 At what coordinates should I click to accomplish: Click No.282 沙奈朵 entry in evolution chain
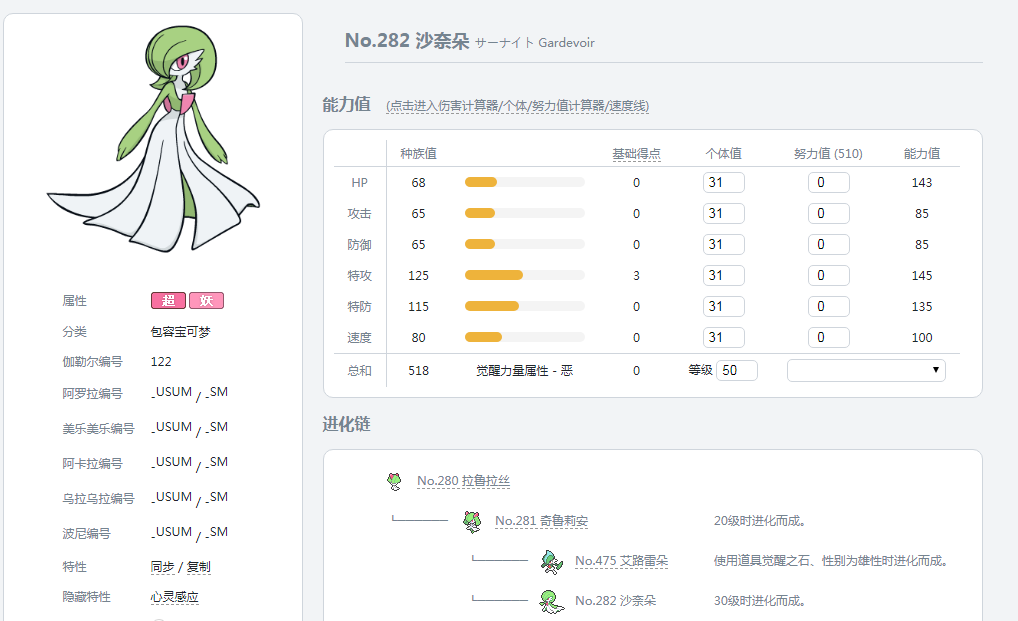[x=615, y=601]
